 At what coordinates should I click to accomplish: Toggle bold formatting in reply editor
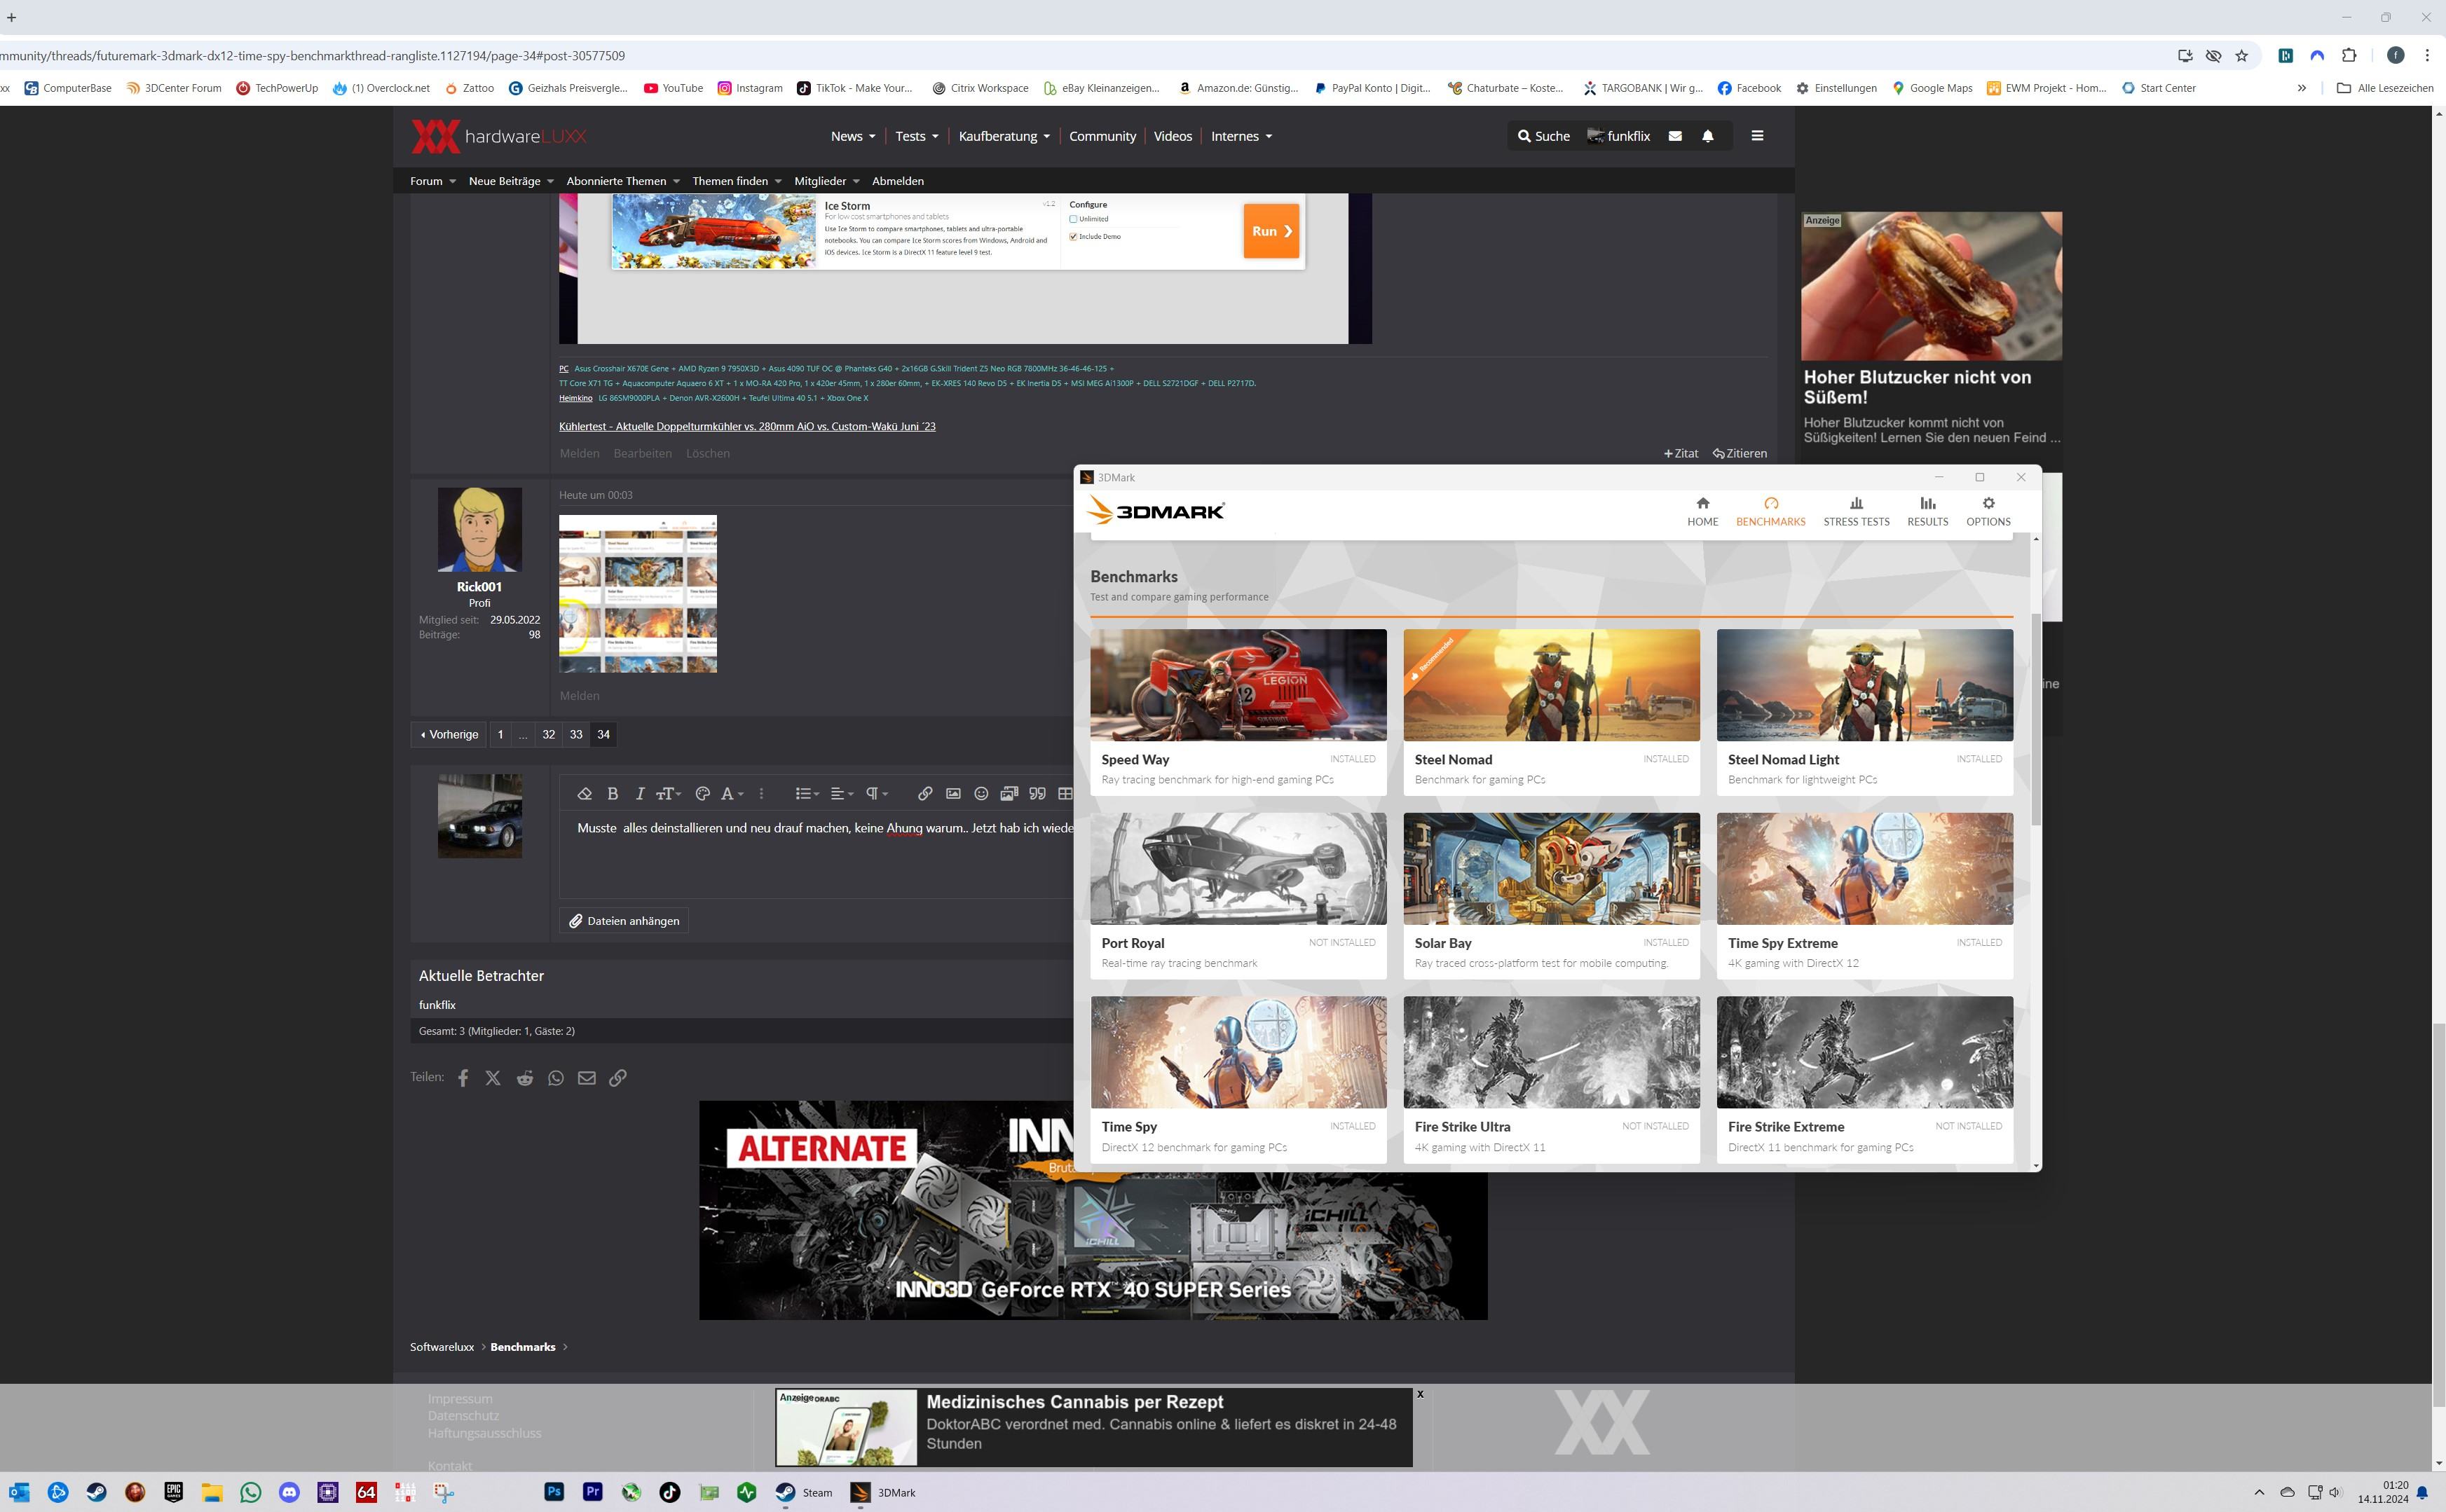[613, 793]
